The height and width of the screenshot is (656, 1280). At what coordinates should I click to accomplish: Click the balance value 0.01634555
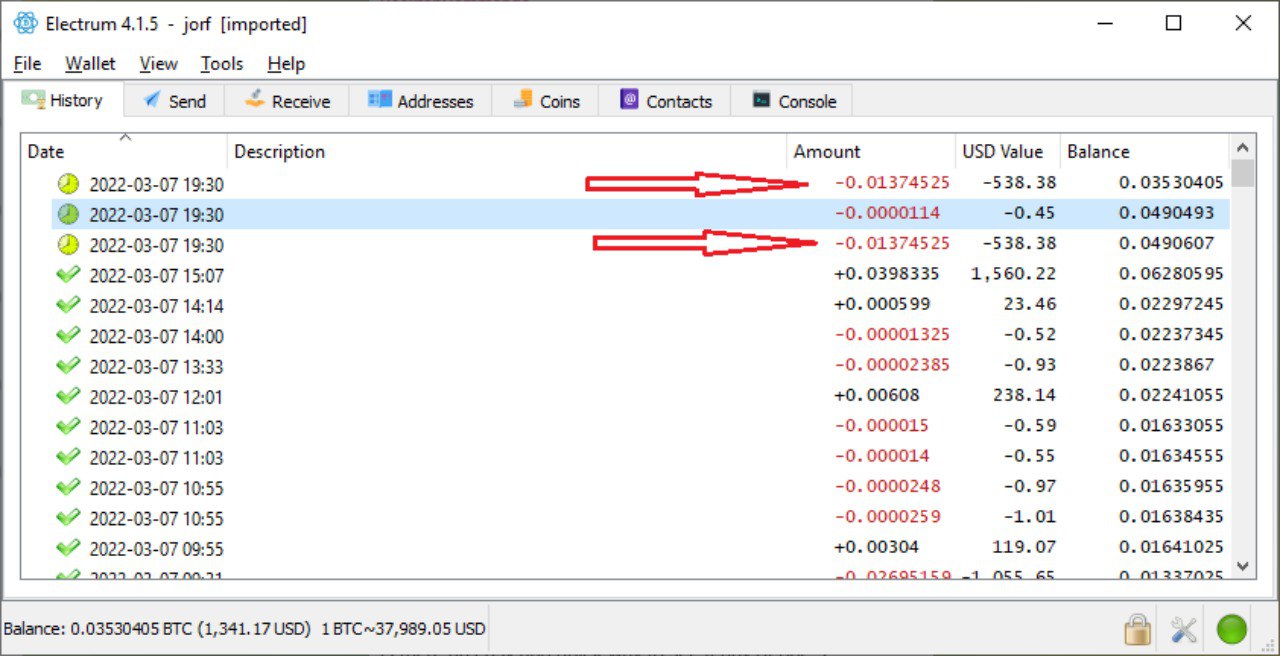1171,456
